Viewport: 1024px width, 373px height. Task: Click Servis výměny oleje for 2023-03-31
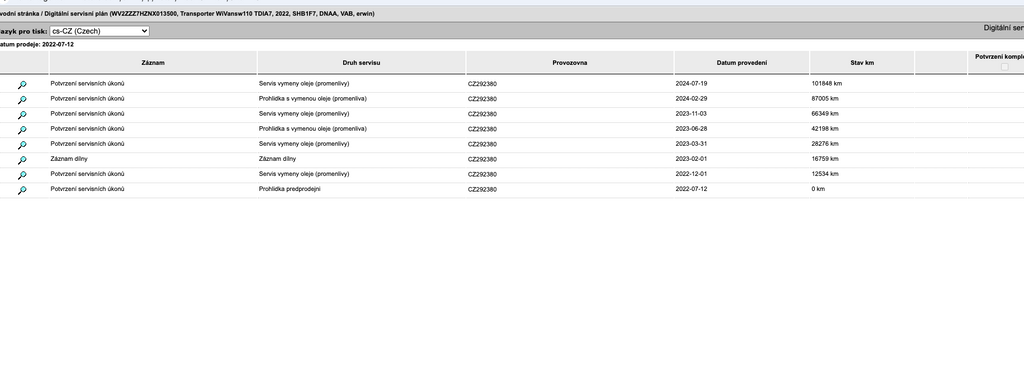[x=304, y=144]
